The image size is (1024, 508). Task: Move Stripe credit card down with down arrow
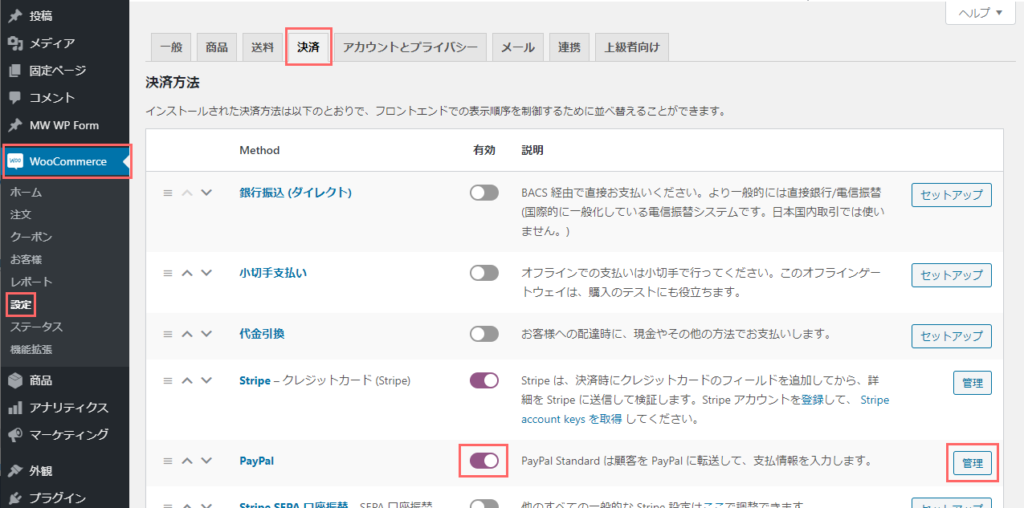206,380
